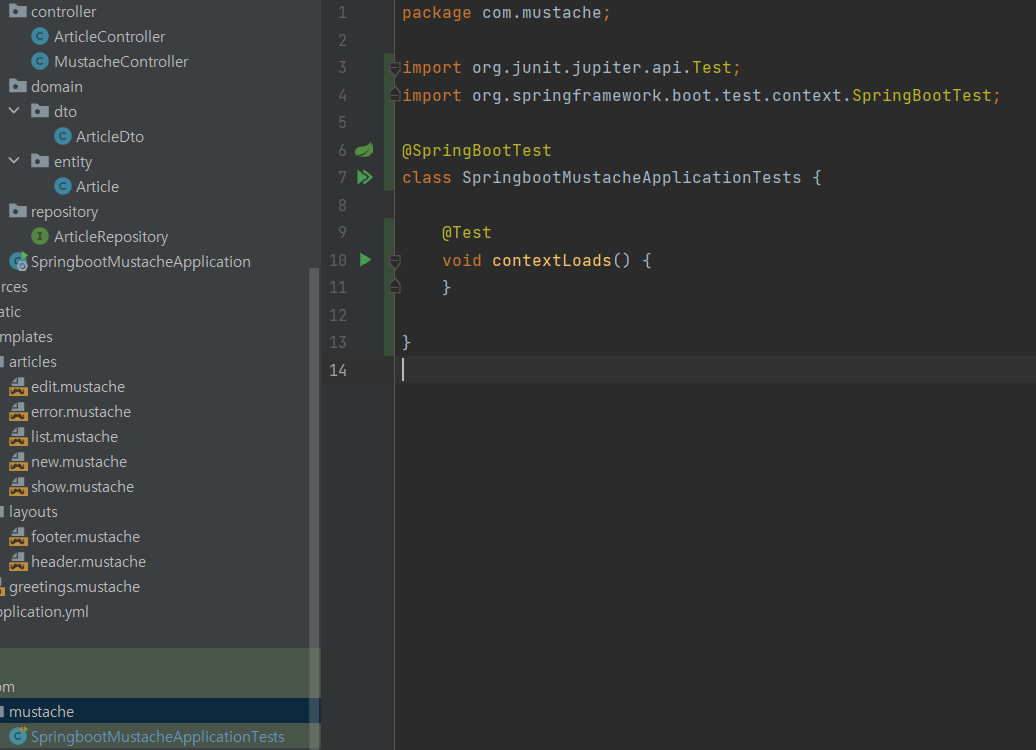
Task: Click the package com.mustache declaration
Action: click(x=506, y=13)
